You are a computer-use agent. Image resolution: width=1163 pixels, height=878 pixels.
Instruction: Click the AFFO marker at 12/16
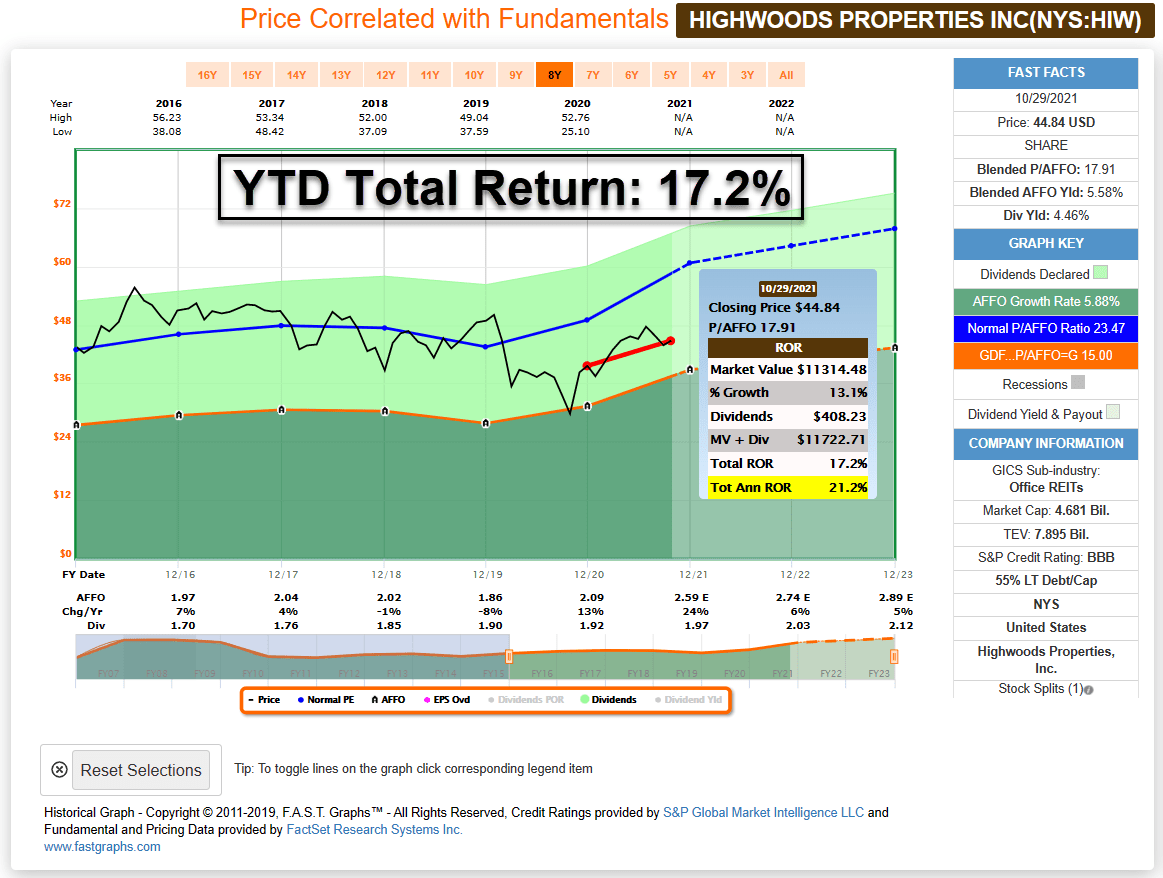pyautogui.click(x=179, y=415)
